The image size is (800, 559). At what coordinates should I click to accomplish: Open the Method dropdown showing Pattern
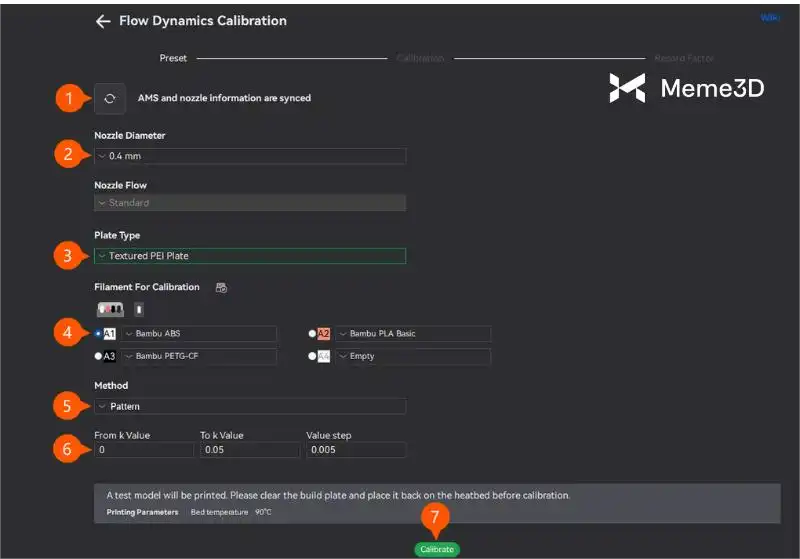250,406
